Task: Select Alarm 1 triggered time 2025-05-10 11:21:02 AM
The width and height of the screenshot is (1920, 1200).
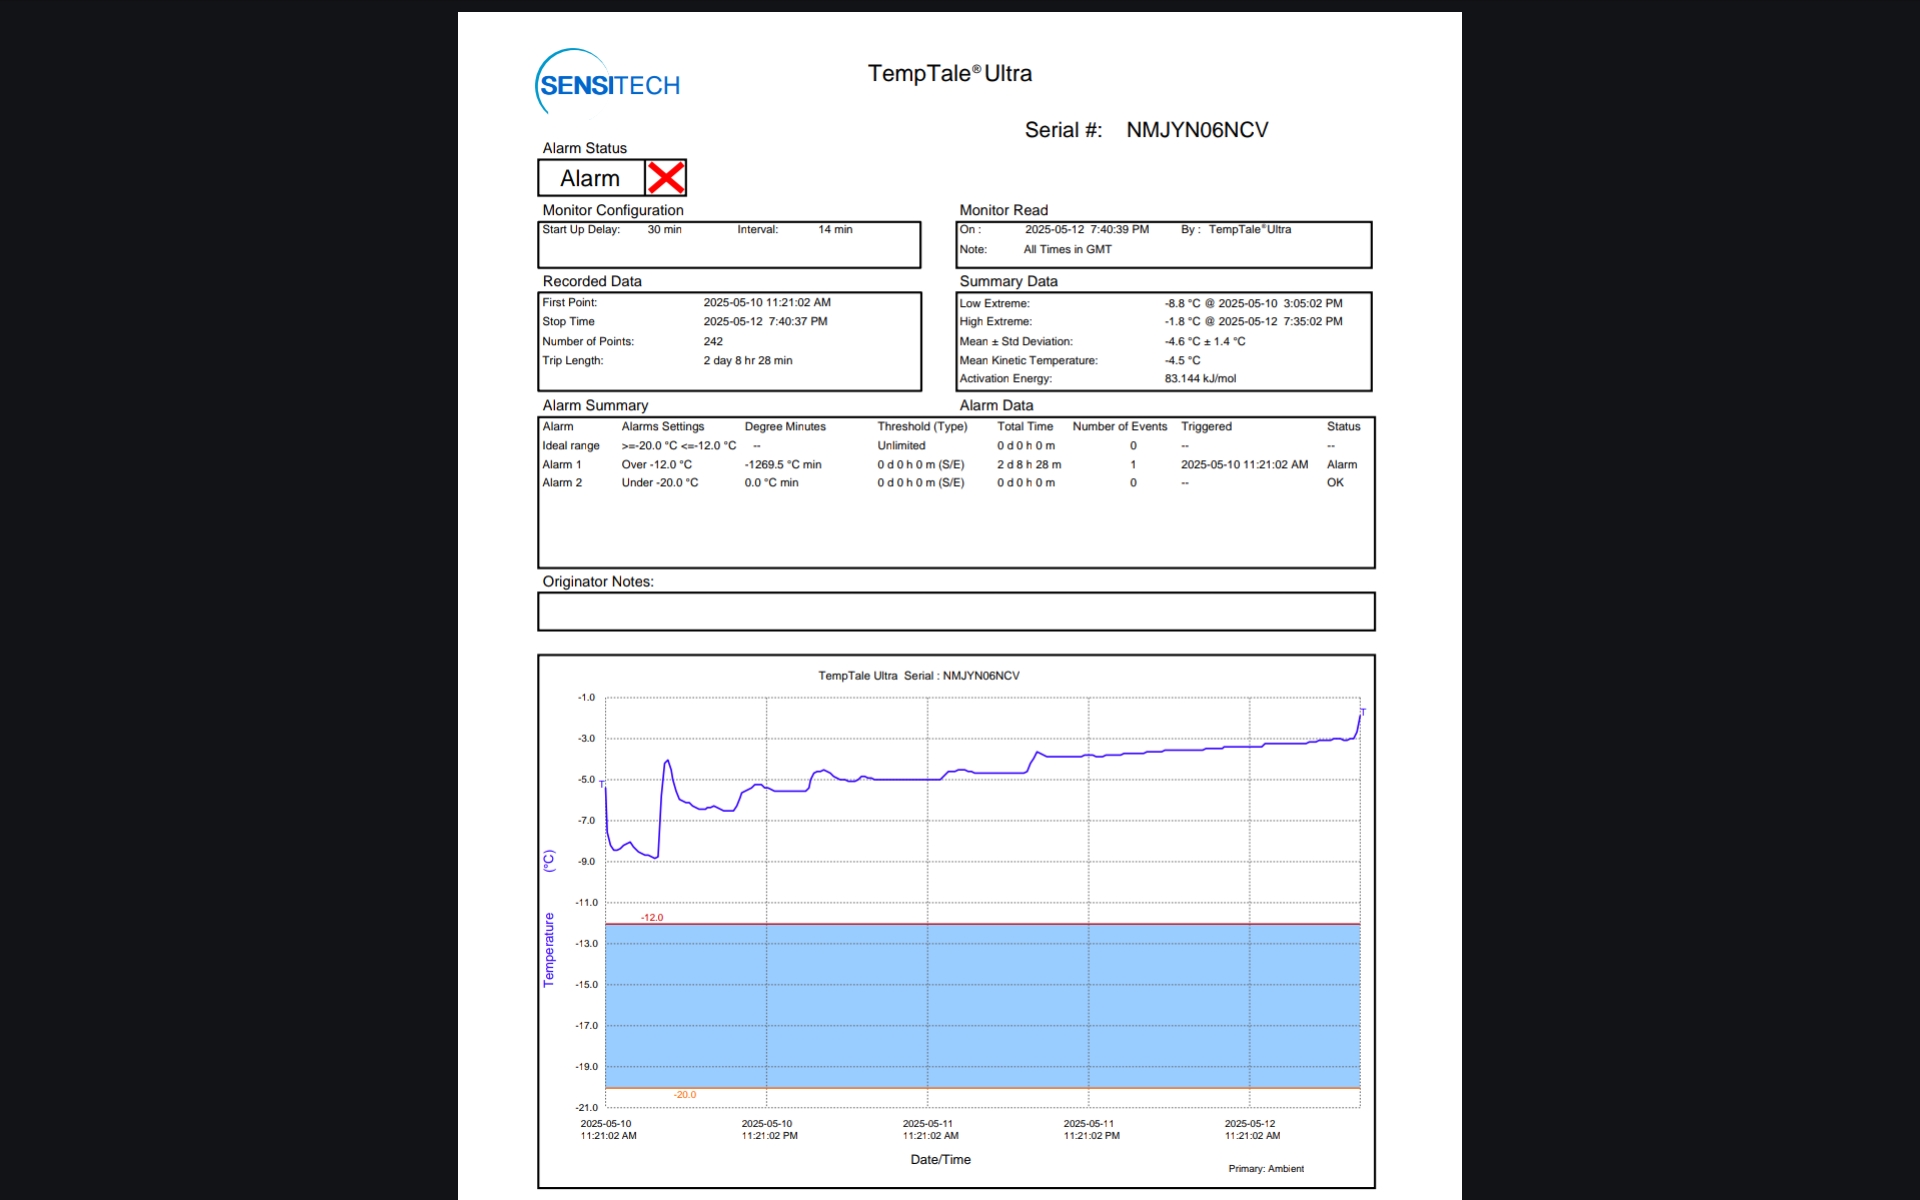Action: click(1244, 465)
